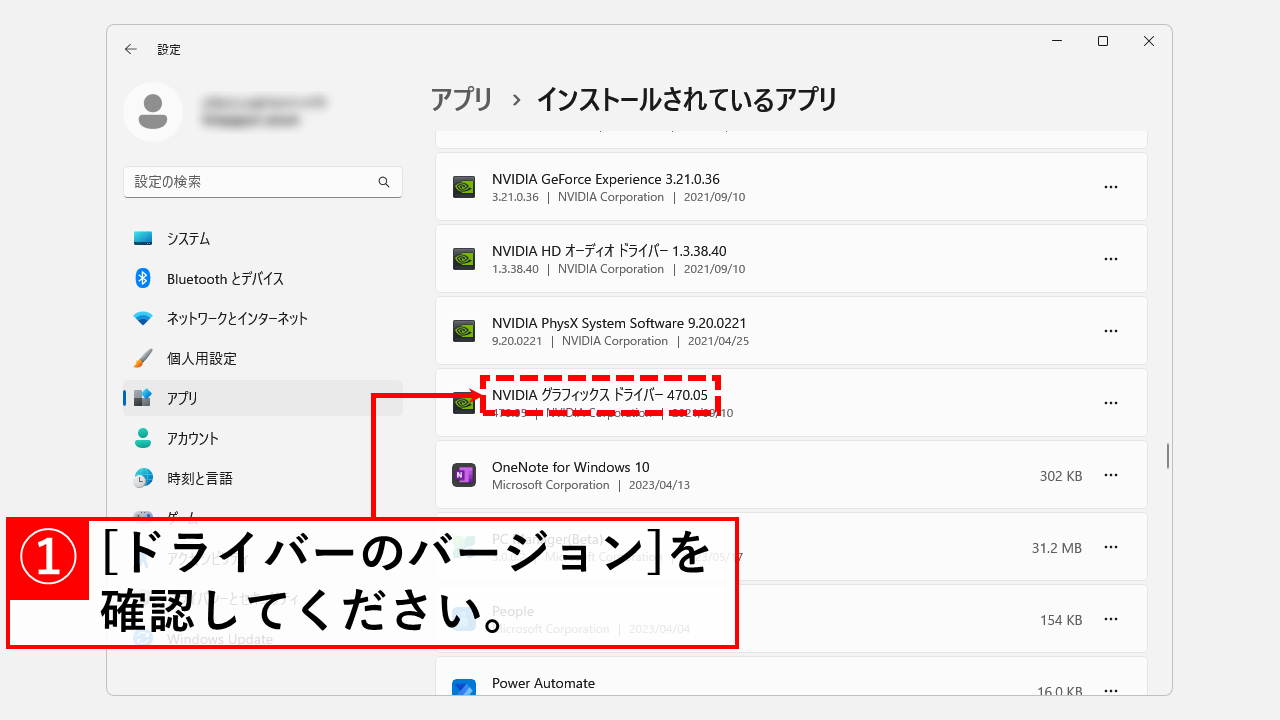The image size is (1280, 720).
Task: Open more options for NVIDIA GeForce Experience
Action: (1110, 187)
